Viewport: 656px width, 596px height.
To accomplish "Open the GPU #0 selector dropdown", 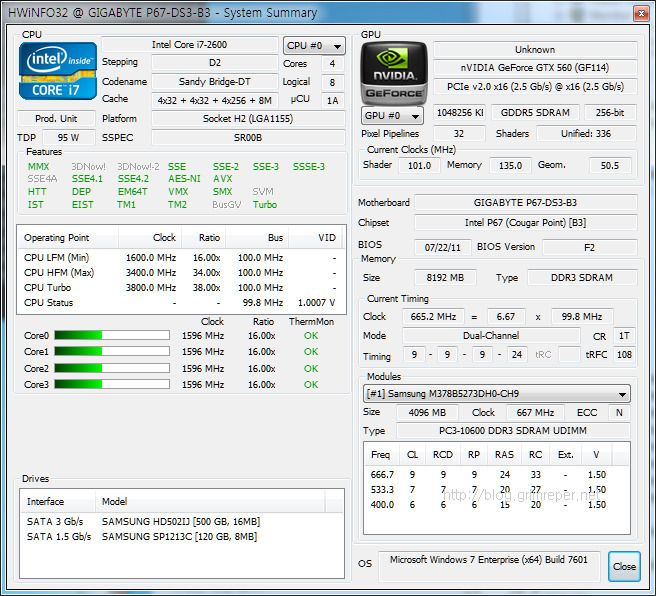I will click(x=392, y=115).
